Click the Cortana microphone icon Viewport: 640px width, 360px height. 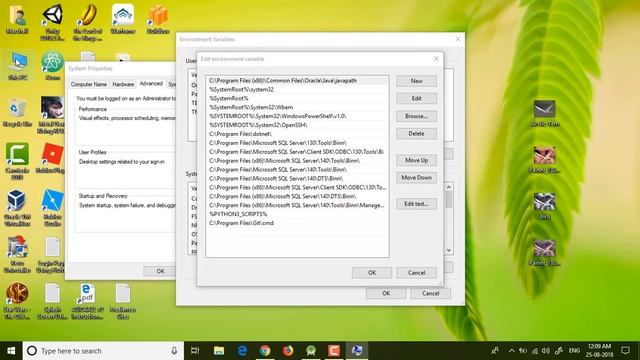point(174,351)
